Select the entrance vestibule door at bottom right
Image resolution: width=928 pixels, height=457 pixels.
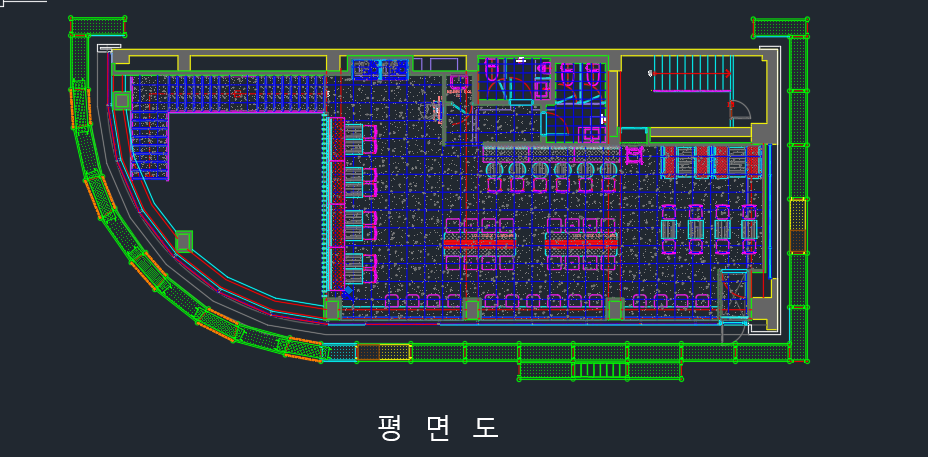click(x=734, y=294)
